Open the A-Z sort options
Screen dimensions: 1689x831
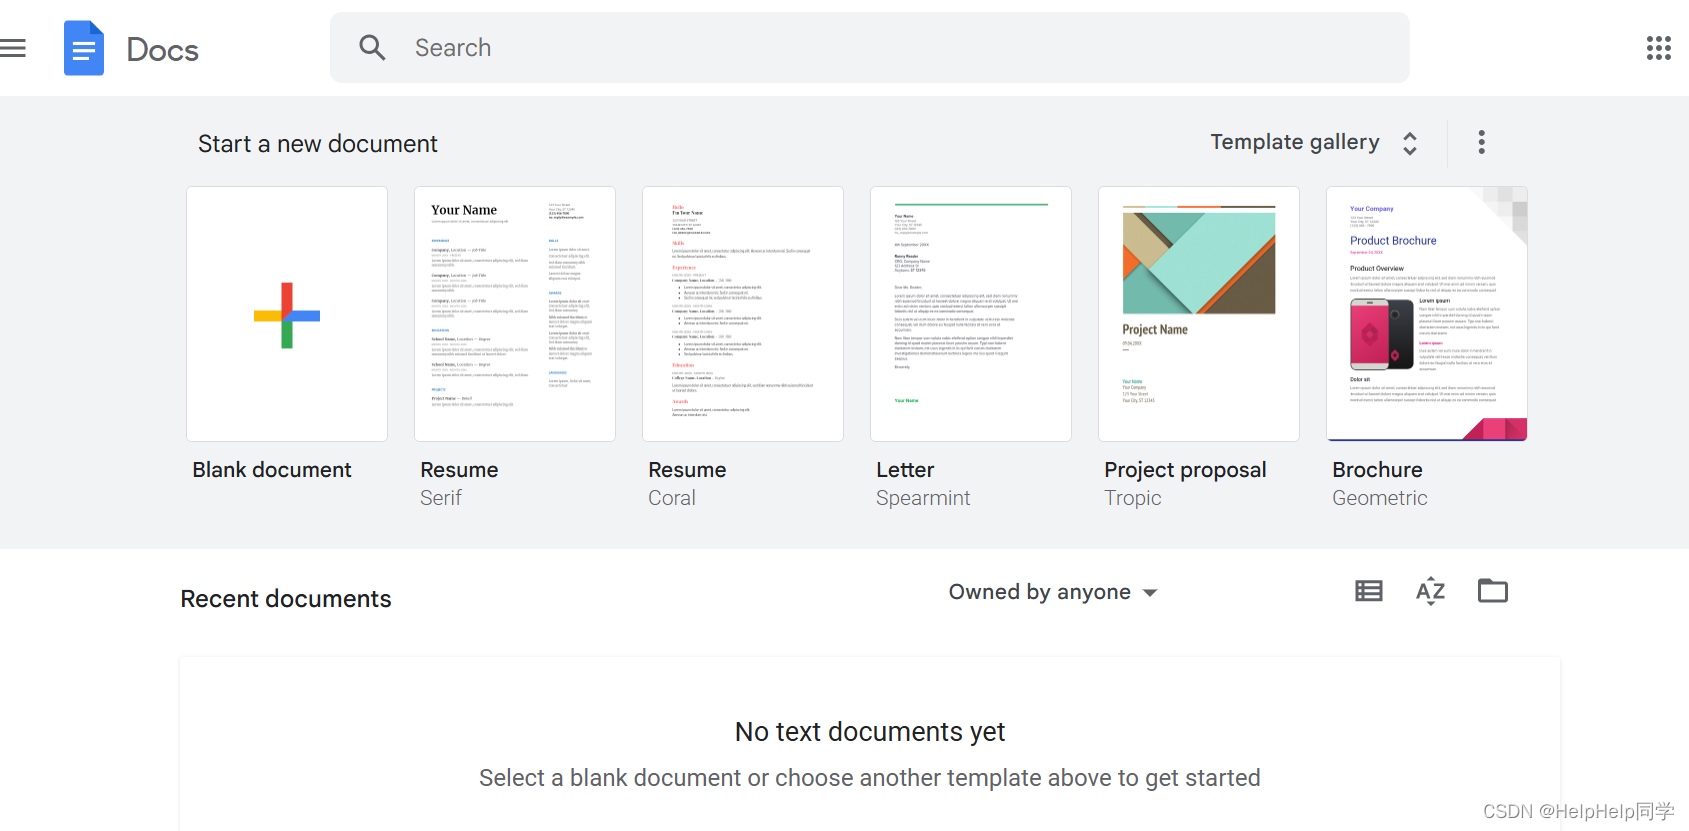pos(1430,591)
